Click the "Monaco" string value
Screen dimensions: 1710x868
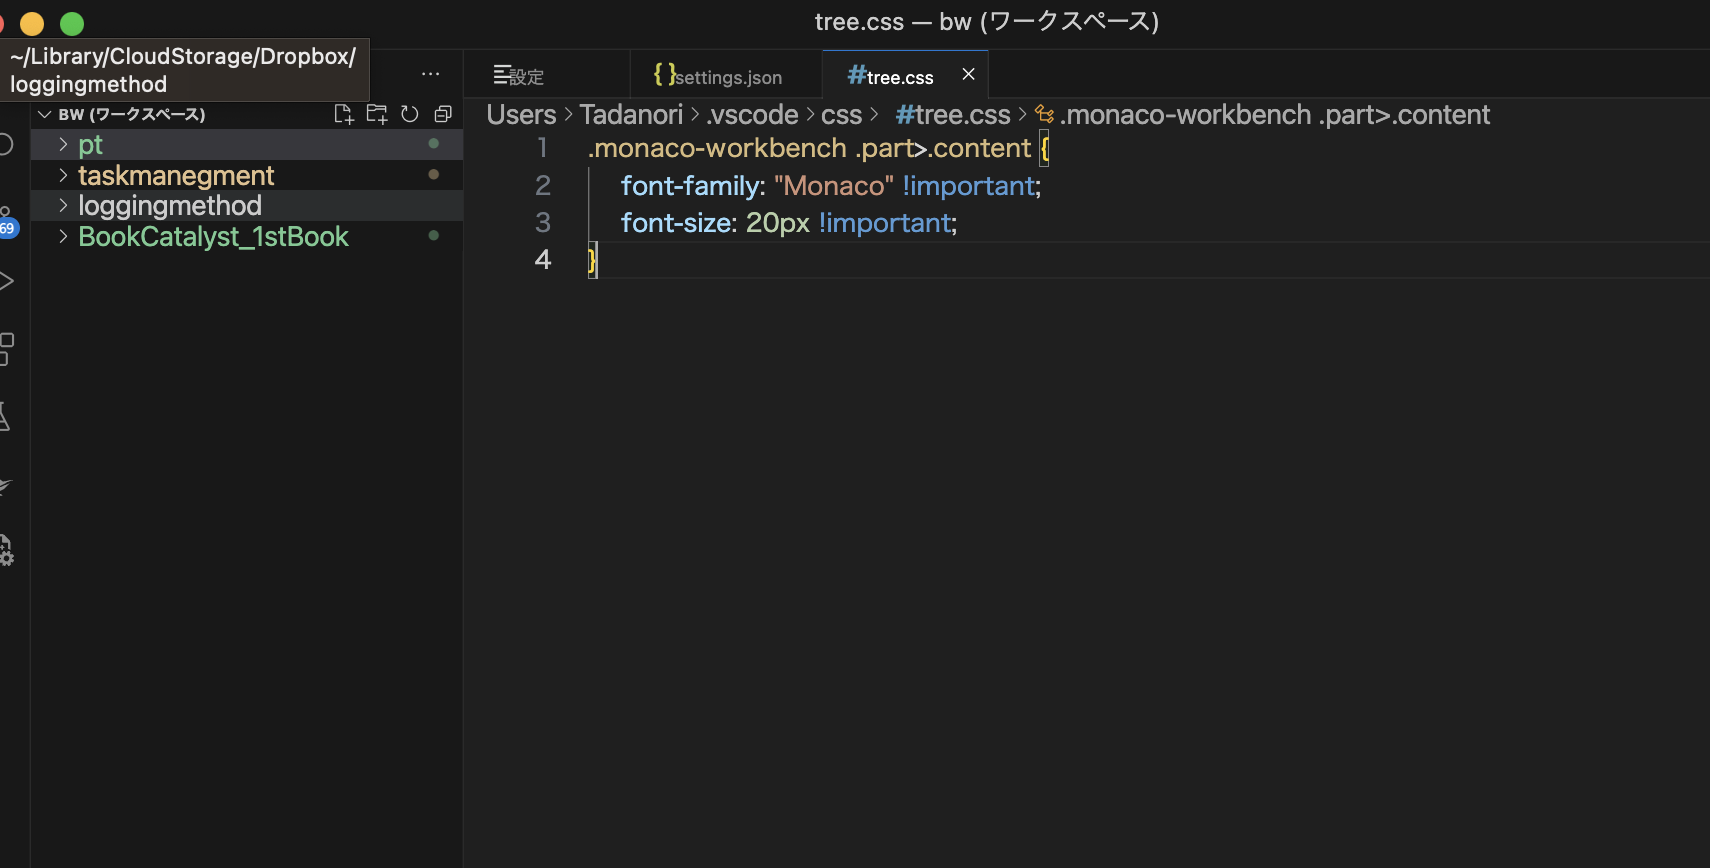click(x=834, y=186)
